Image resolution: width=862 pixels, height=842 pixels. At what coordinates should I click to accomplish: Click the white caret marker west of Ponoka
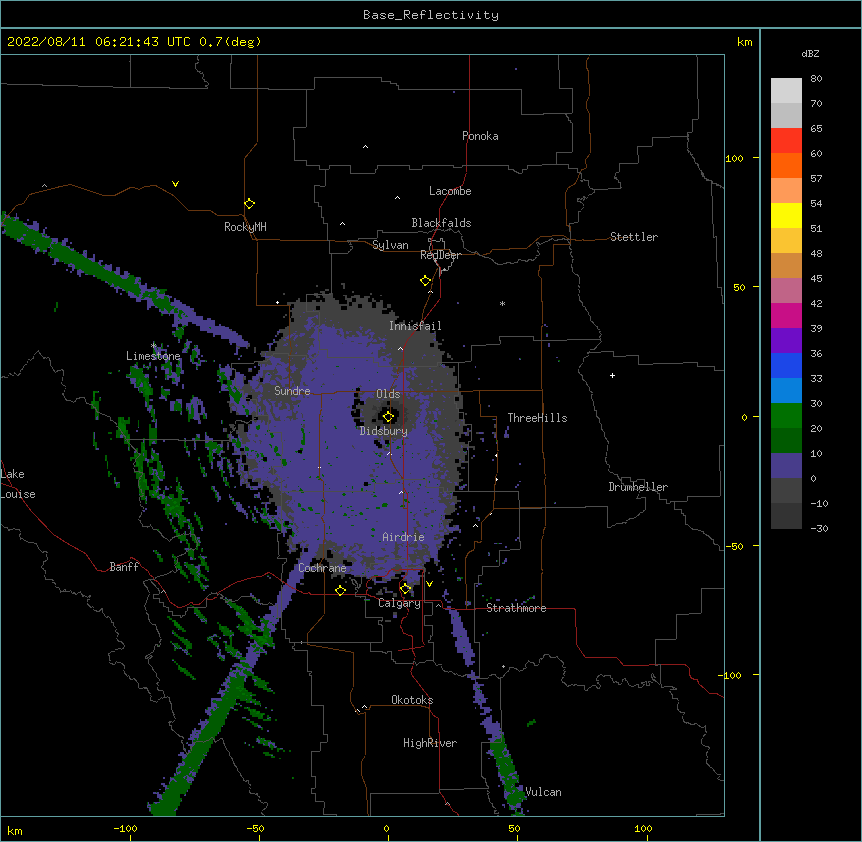click(366, 147)
